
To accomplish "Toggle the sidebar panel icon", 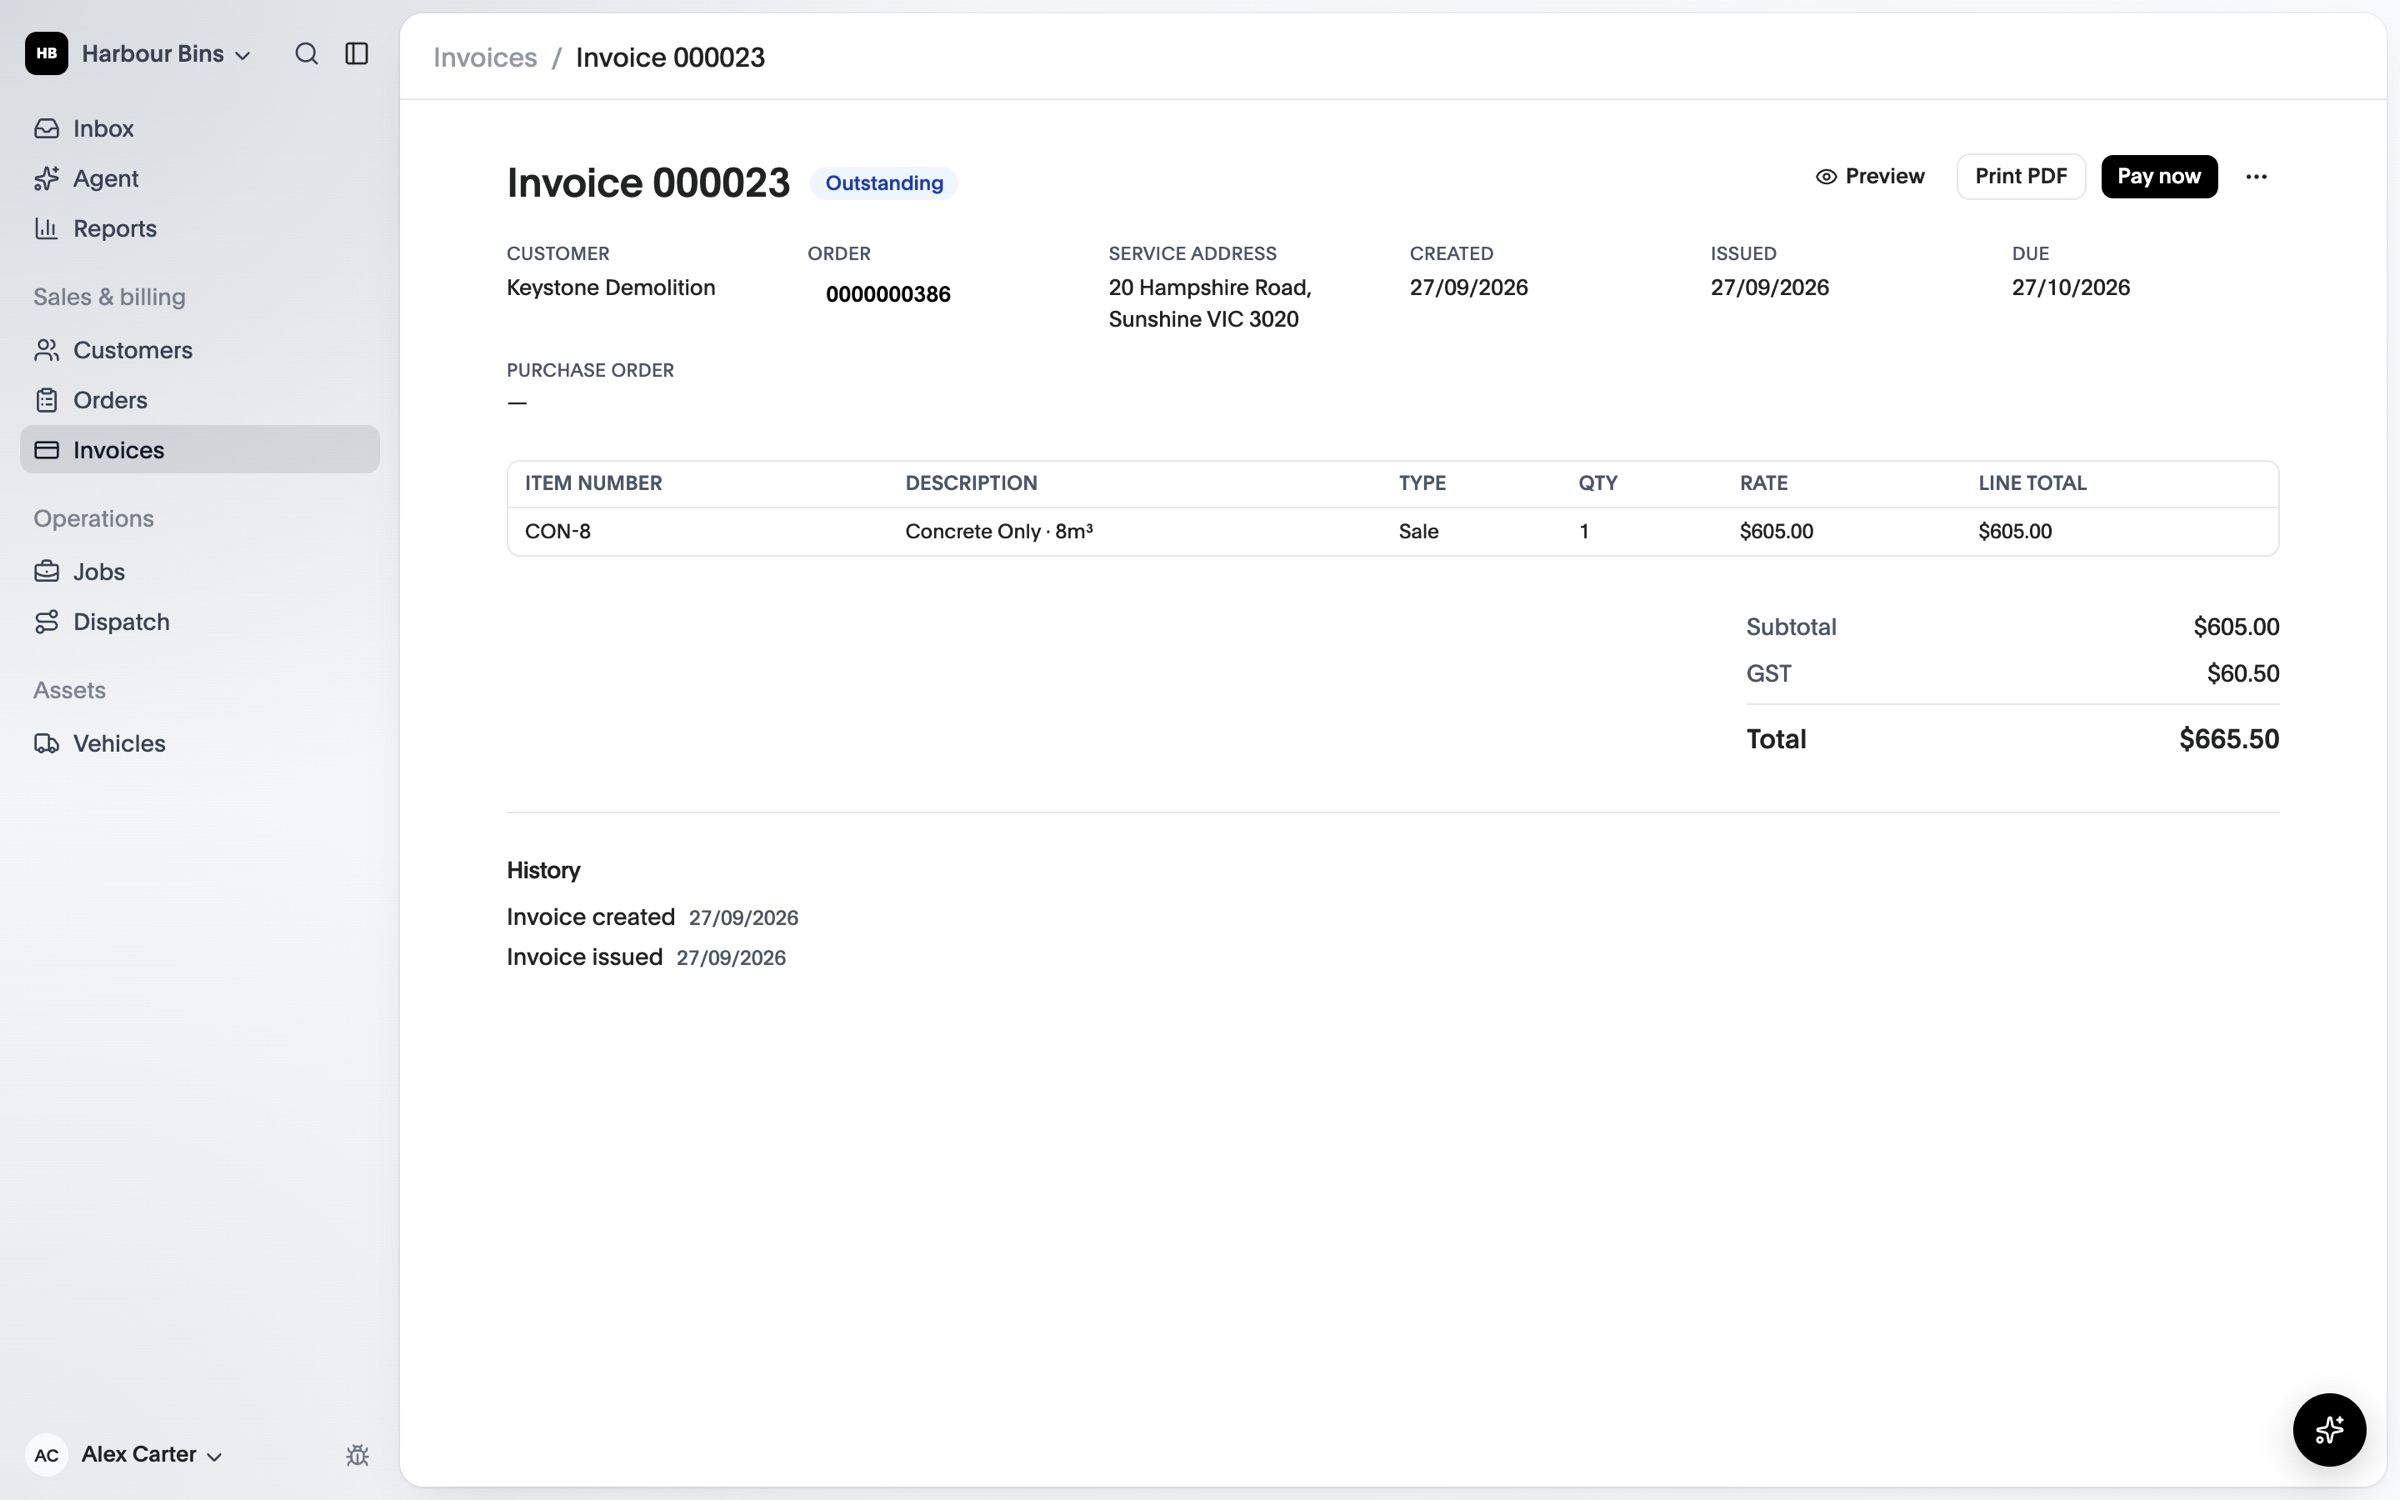I will click(x=357, y=54).
